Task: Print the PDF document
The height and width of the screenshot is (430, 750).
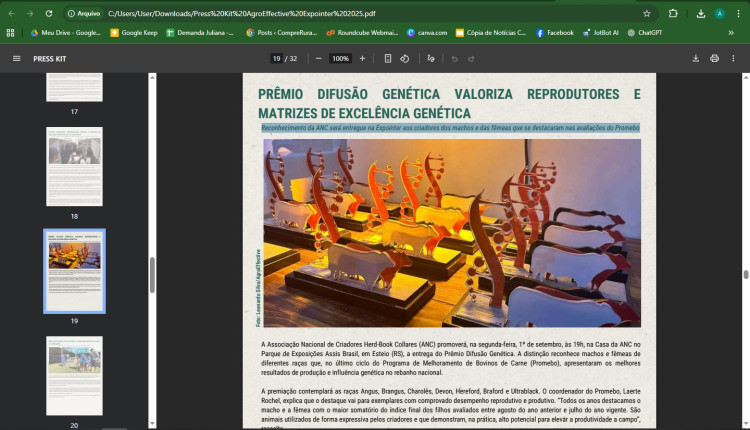Action: pyautogui.click(x=714, y=58)
